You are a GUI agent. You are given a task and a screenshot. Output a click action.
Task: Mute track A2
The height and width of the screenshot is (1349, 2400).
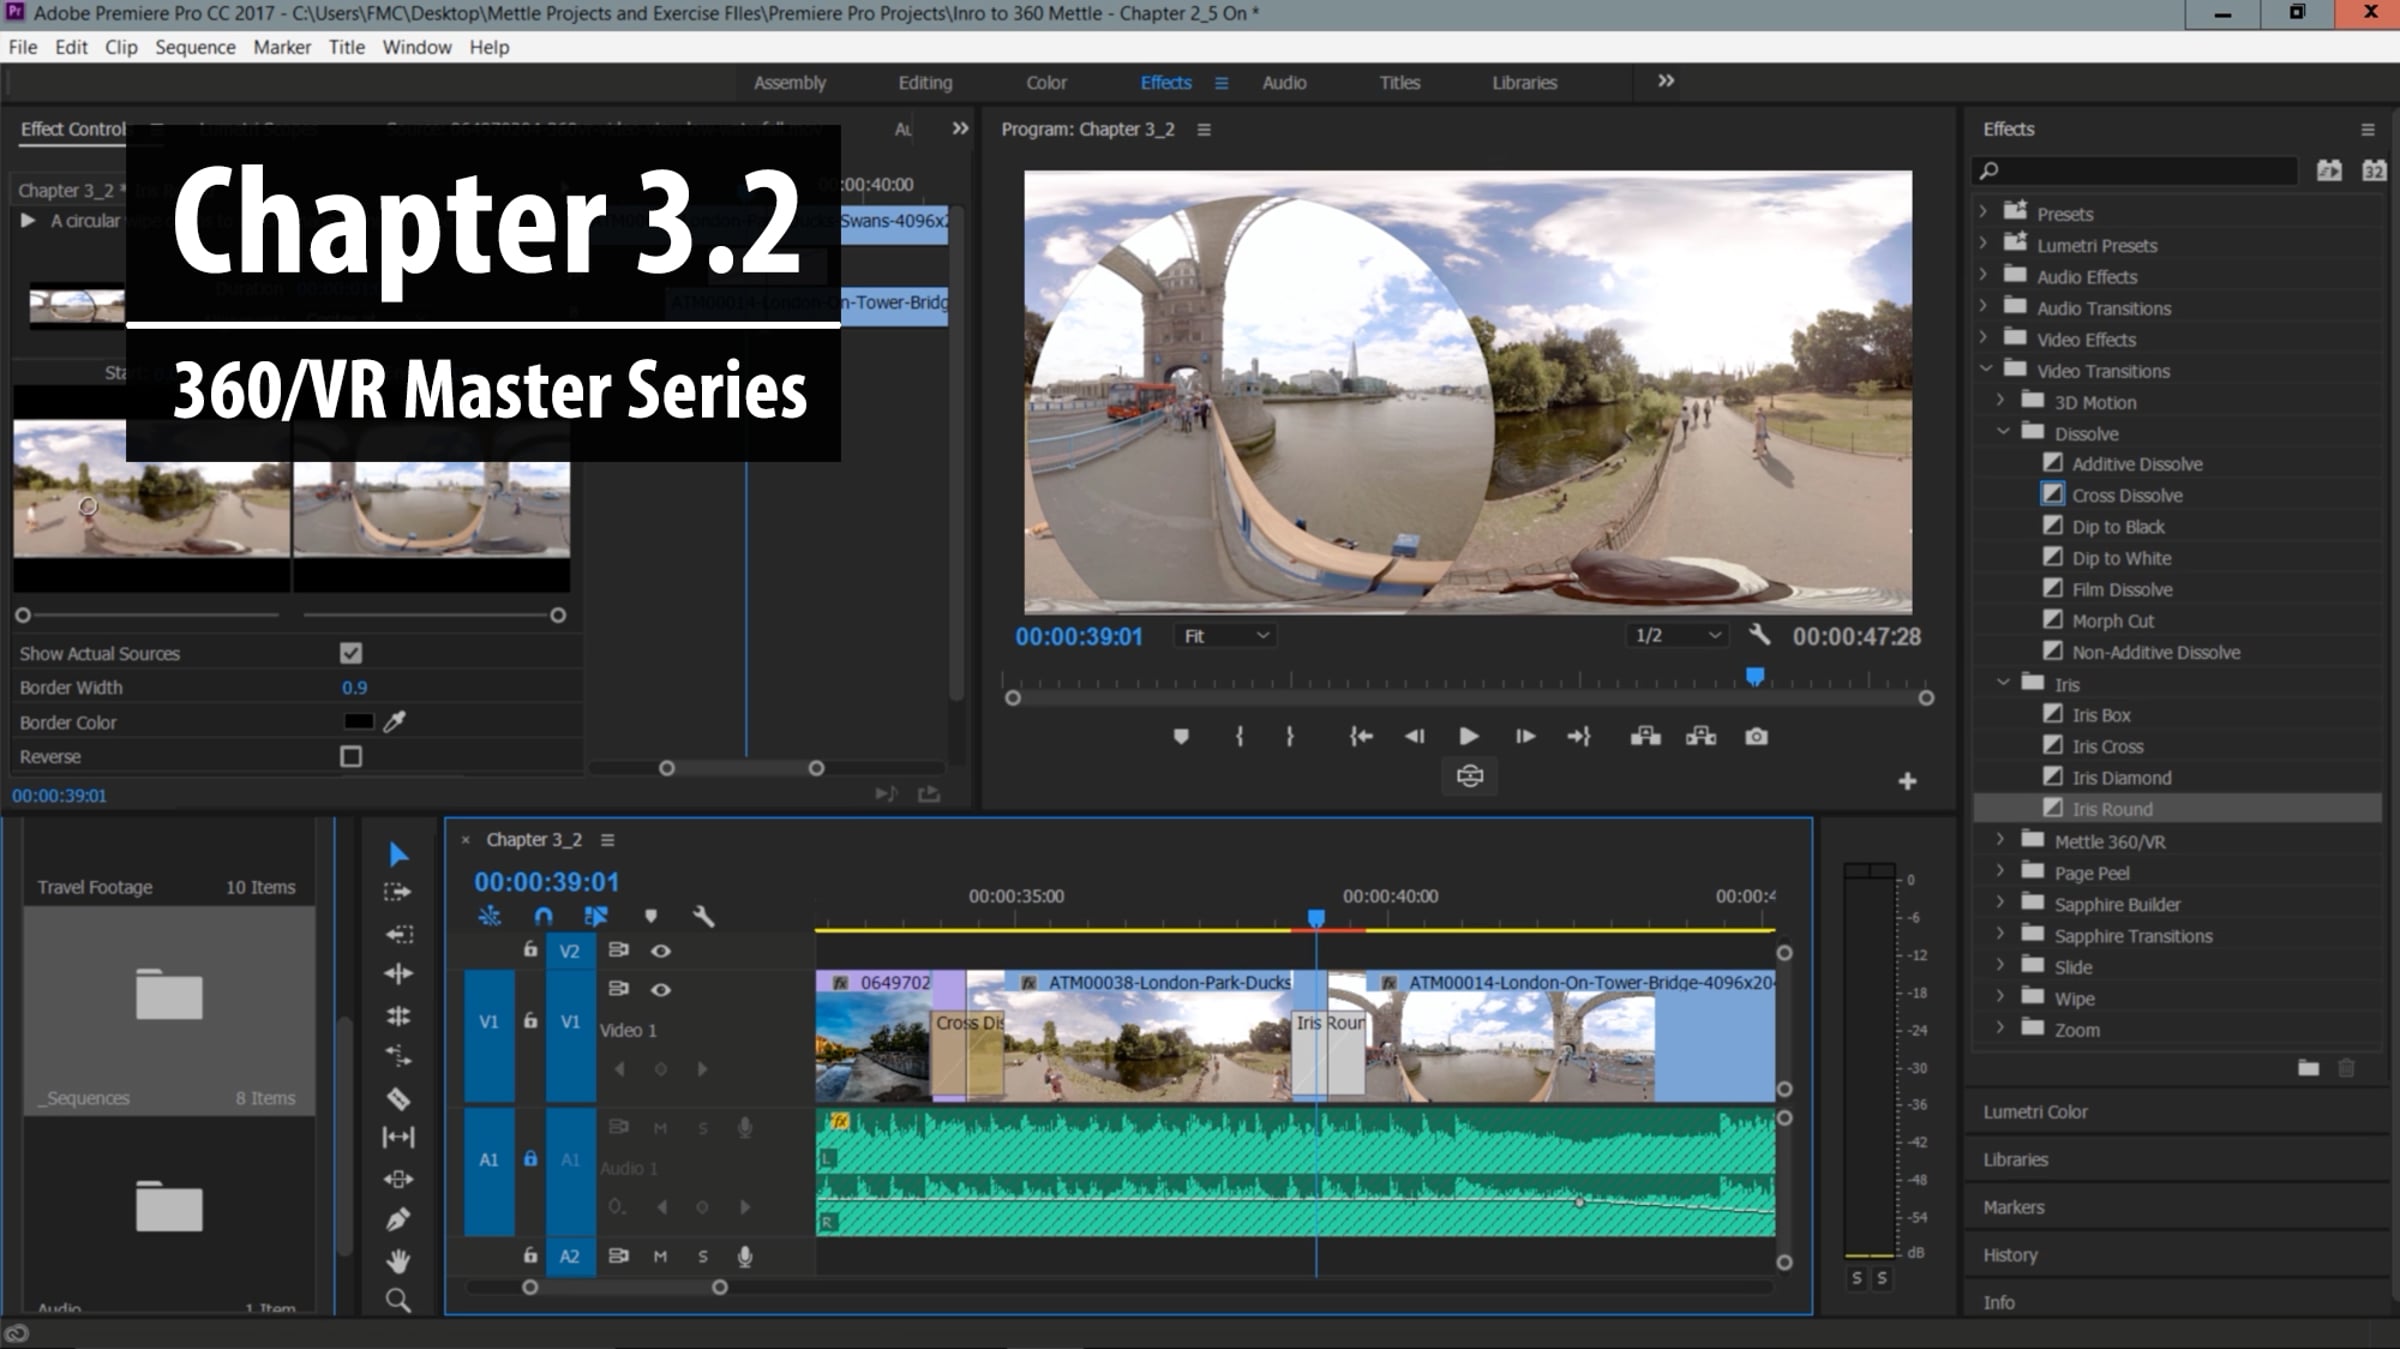tap(660, 1256)
